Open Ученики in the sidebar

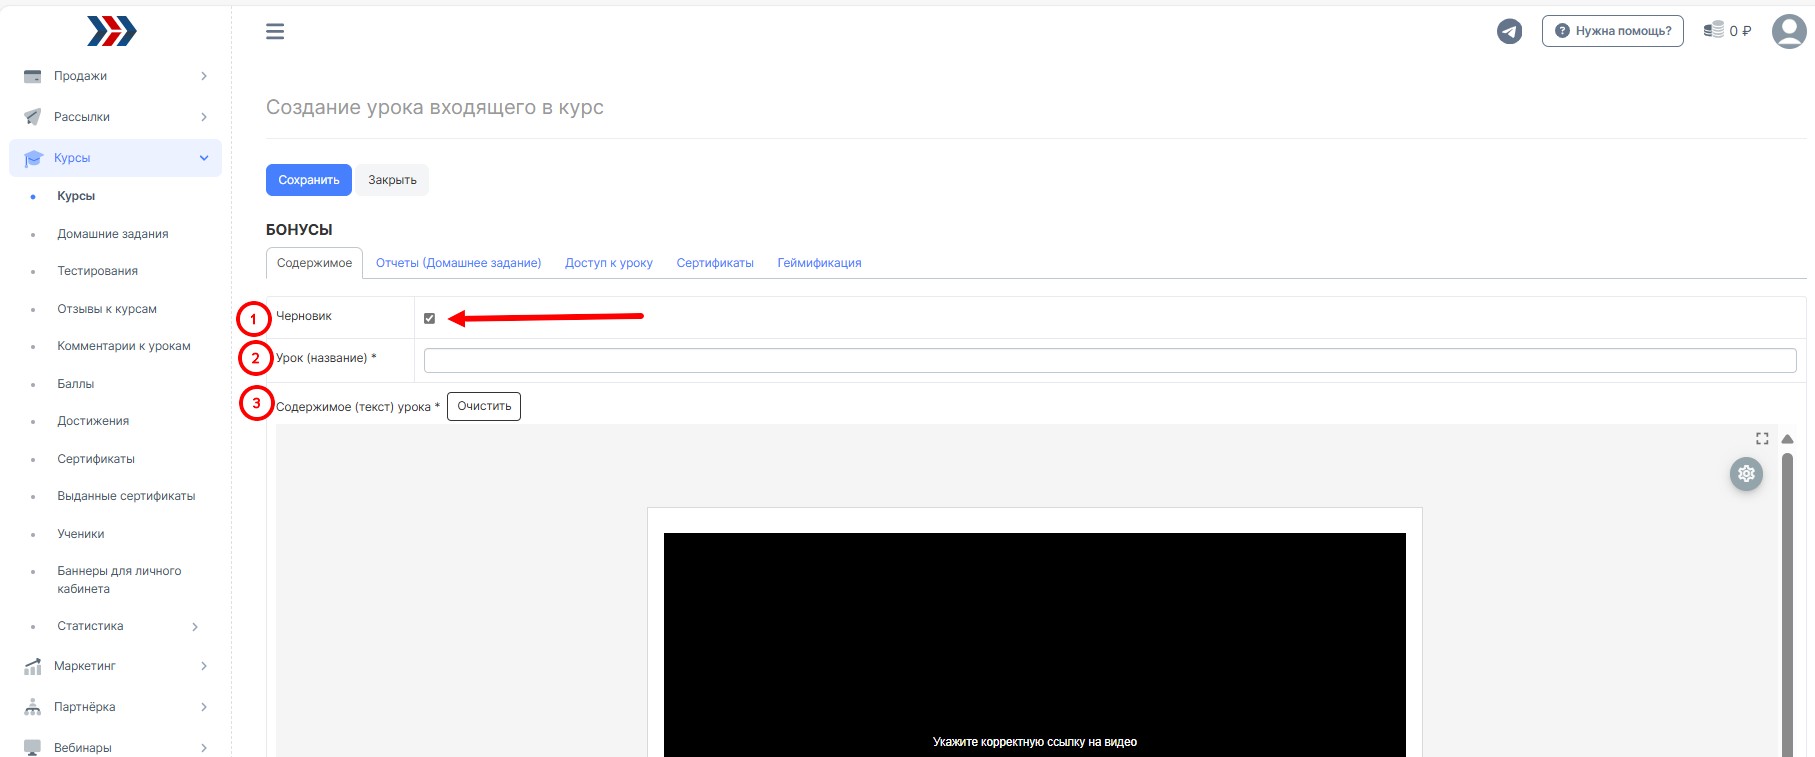click(x=81, y=534)
